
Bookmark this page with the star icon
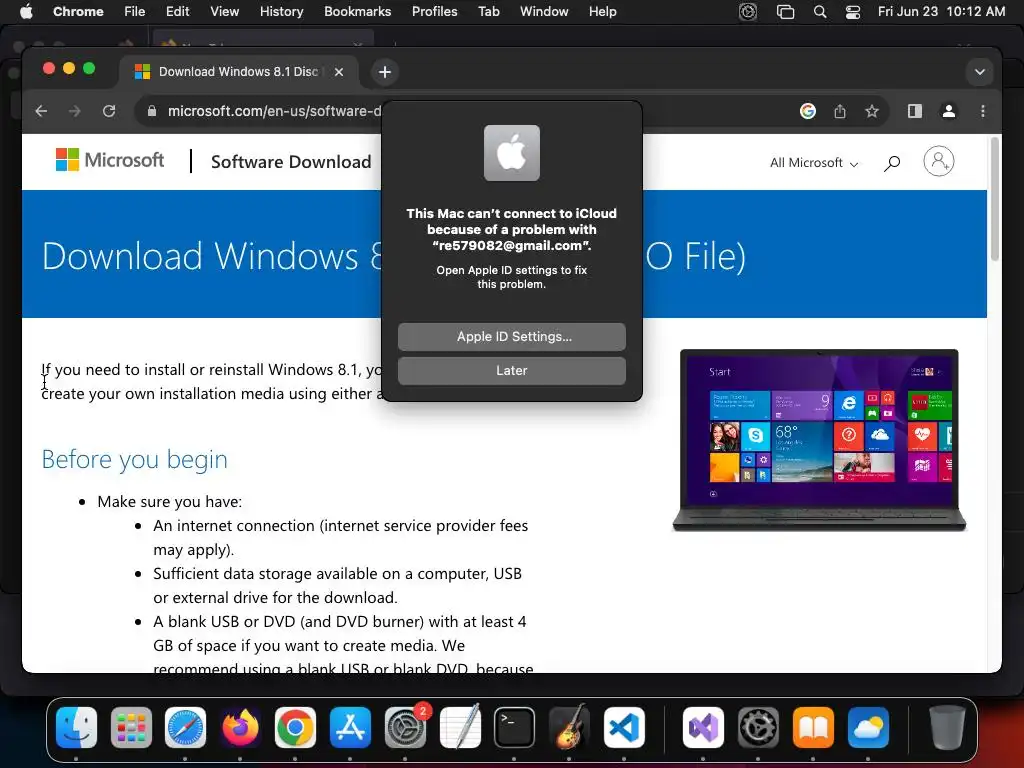tap(872, 111)
